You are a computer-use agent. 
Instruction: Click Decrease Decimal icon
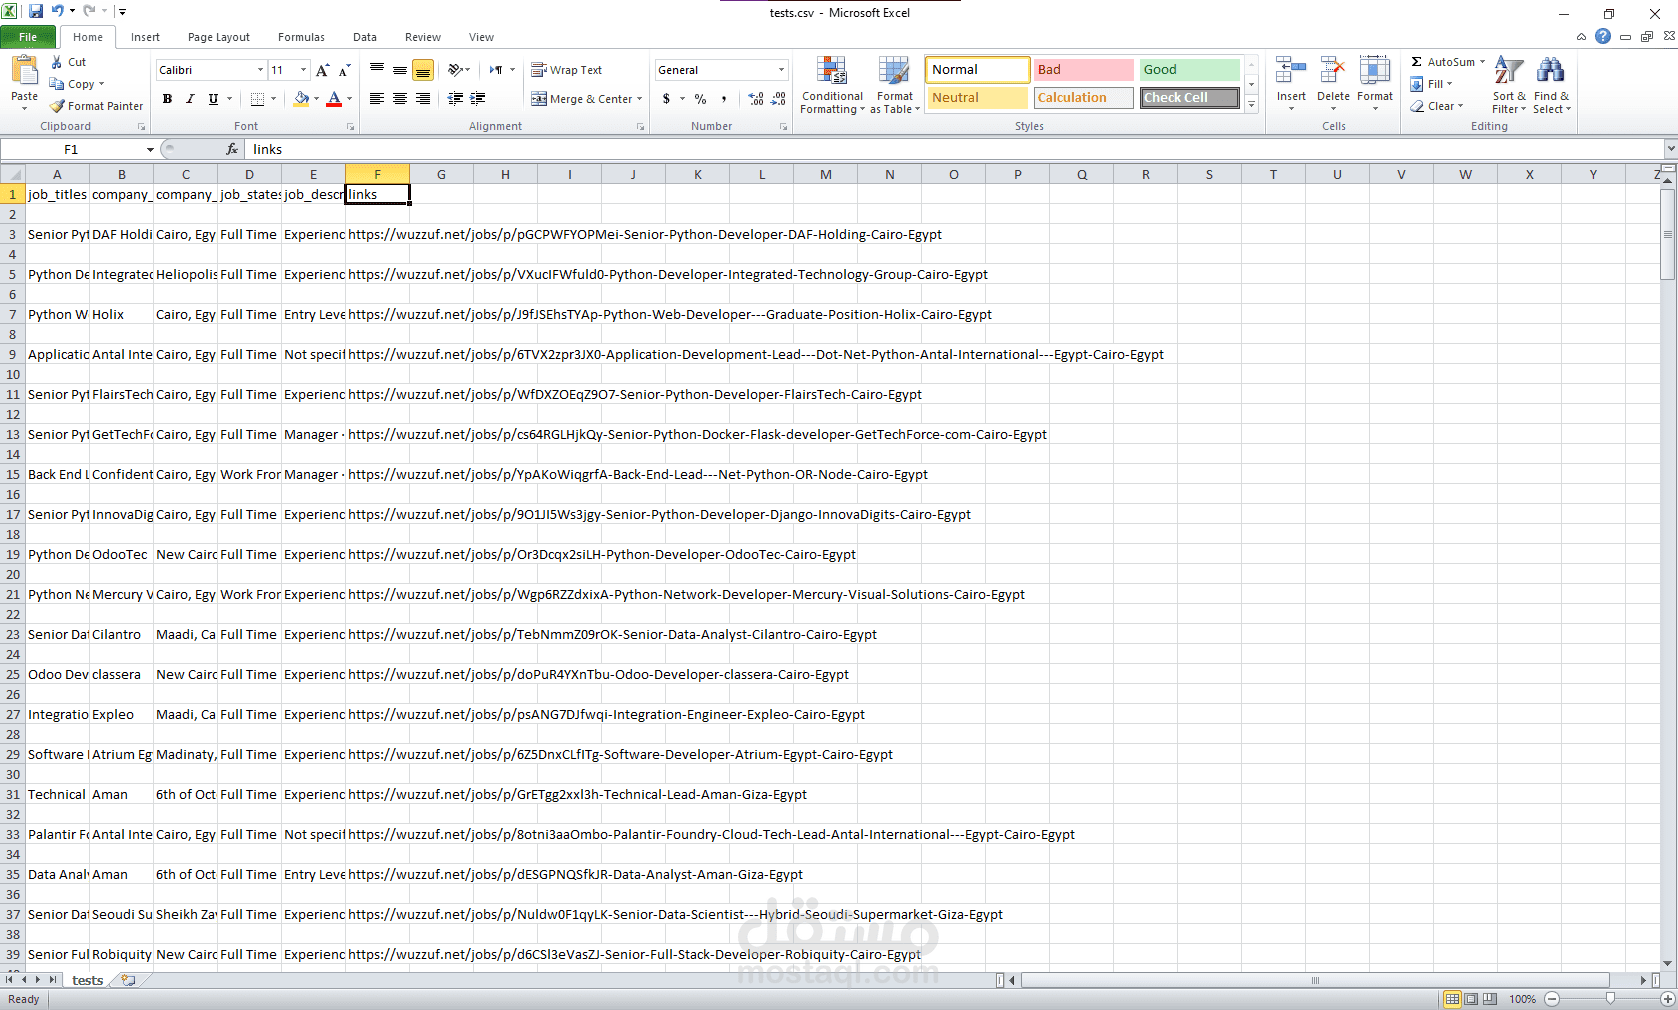[x=778, y=99]
